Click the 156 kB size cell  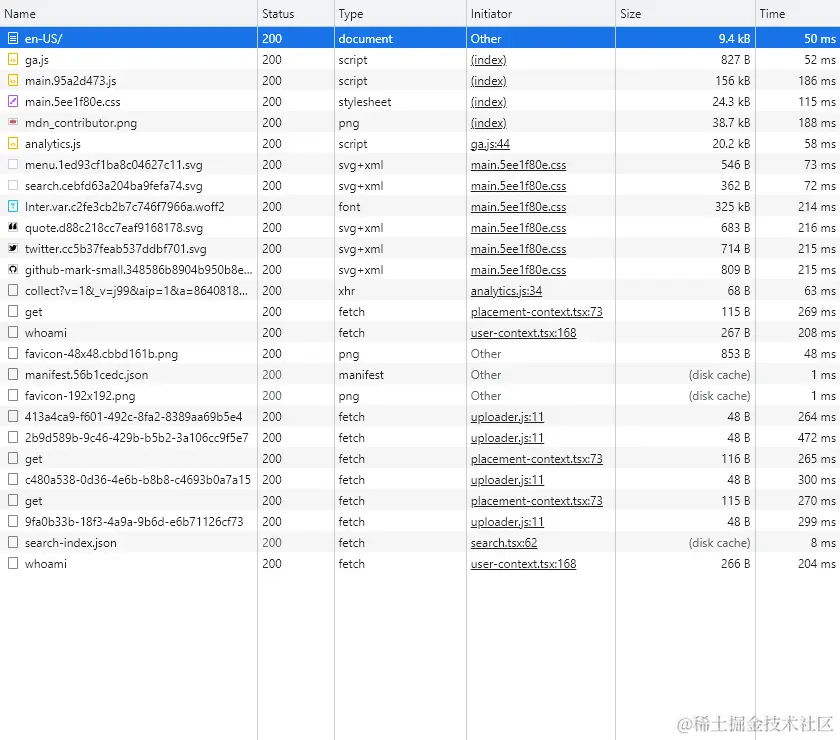click(685, 80)
